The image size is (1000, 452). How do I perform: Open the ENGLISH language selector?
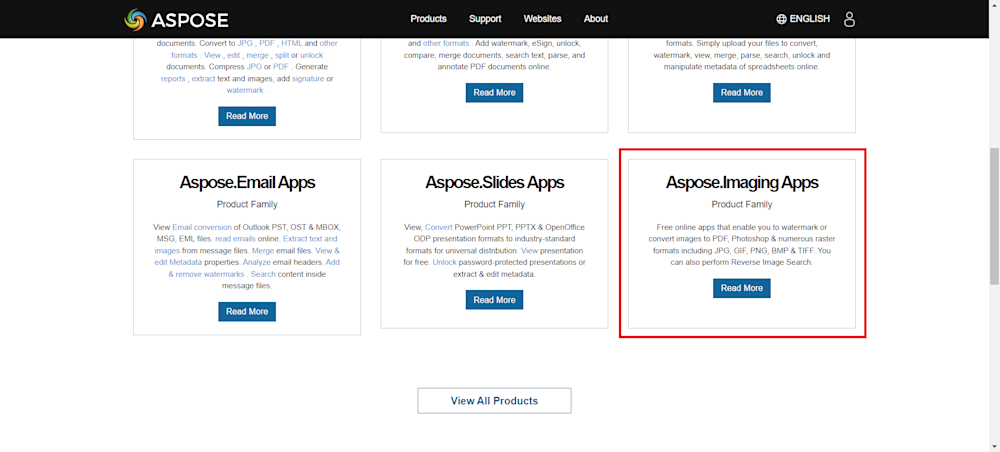point(809,19)
